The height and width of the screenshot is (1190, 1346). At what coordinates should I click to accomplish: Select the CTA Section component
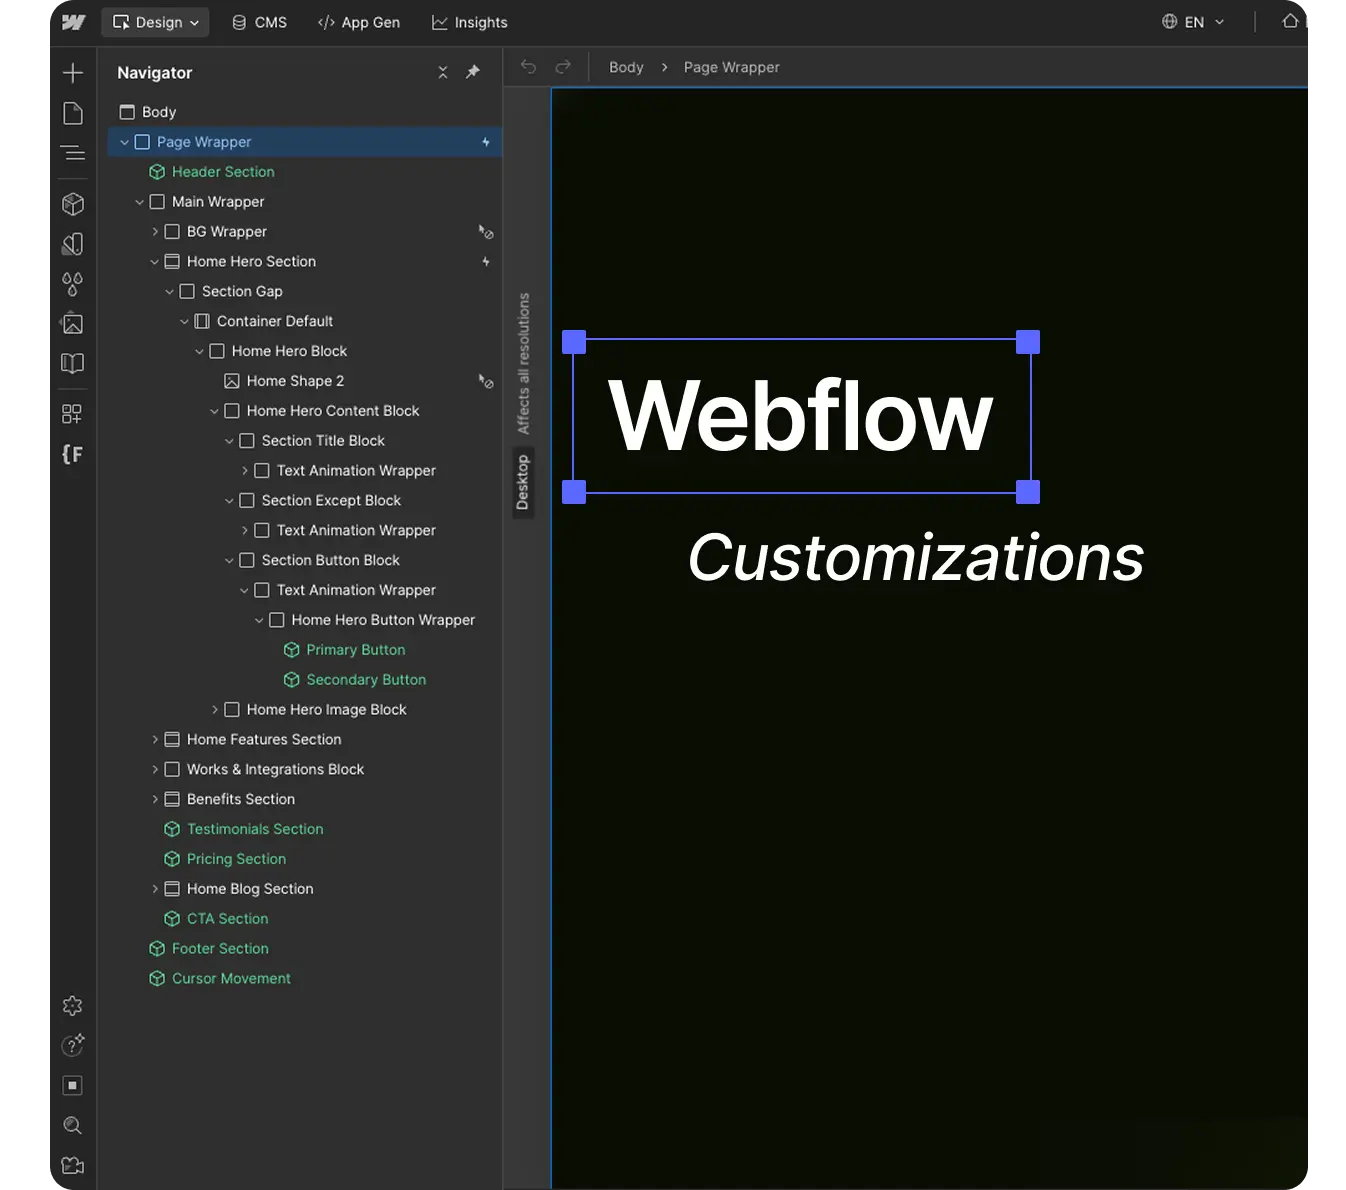(x=304, y=919)
